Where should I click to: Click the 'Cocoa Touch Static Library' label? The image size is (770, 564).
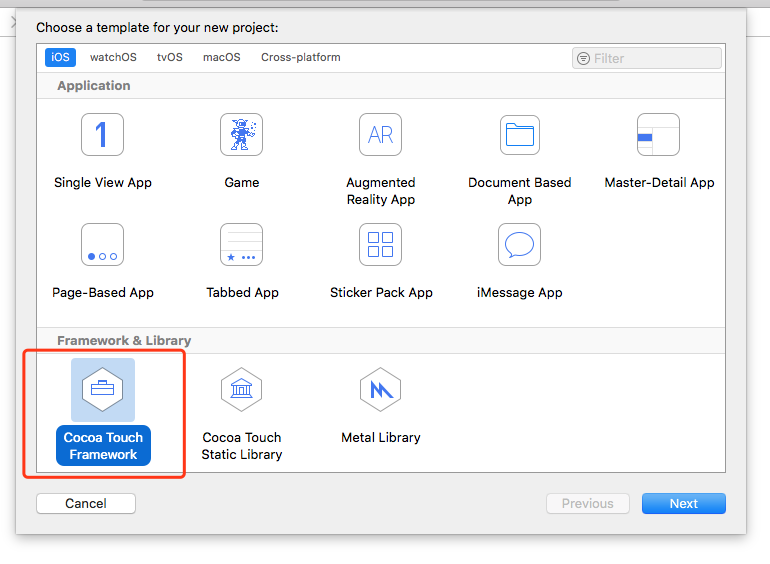(242, 446)
